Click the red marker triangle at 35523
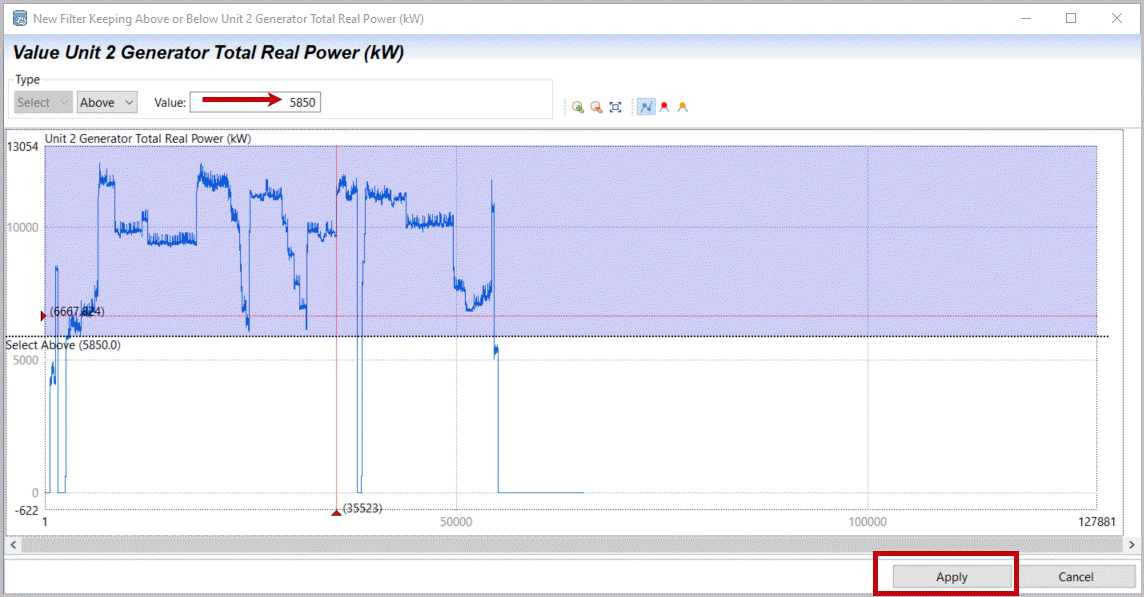Image resolution: width=1144 pixels, height=597 pixels. [336, 512]
